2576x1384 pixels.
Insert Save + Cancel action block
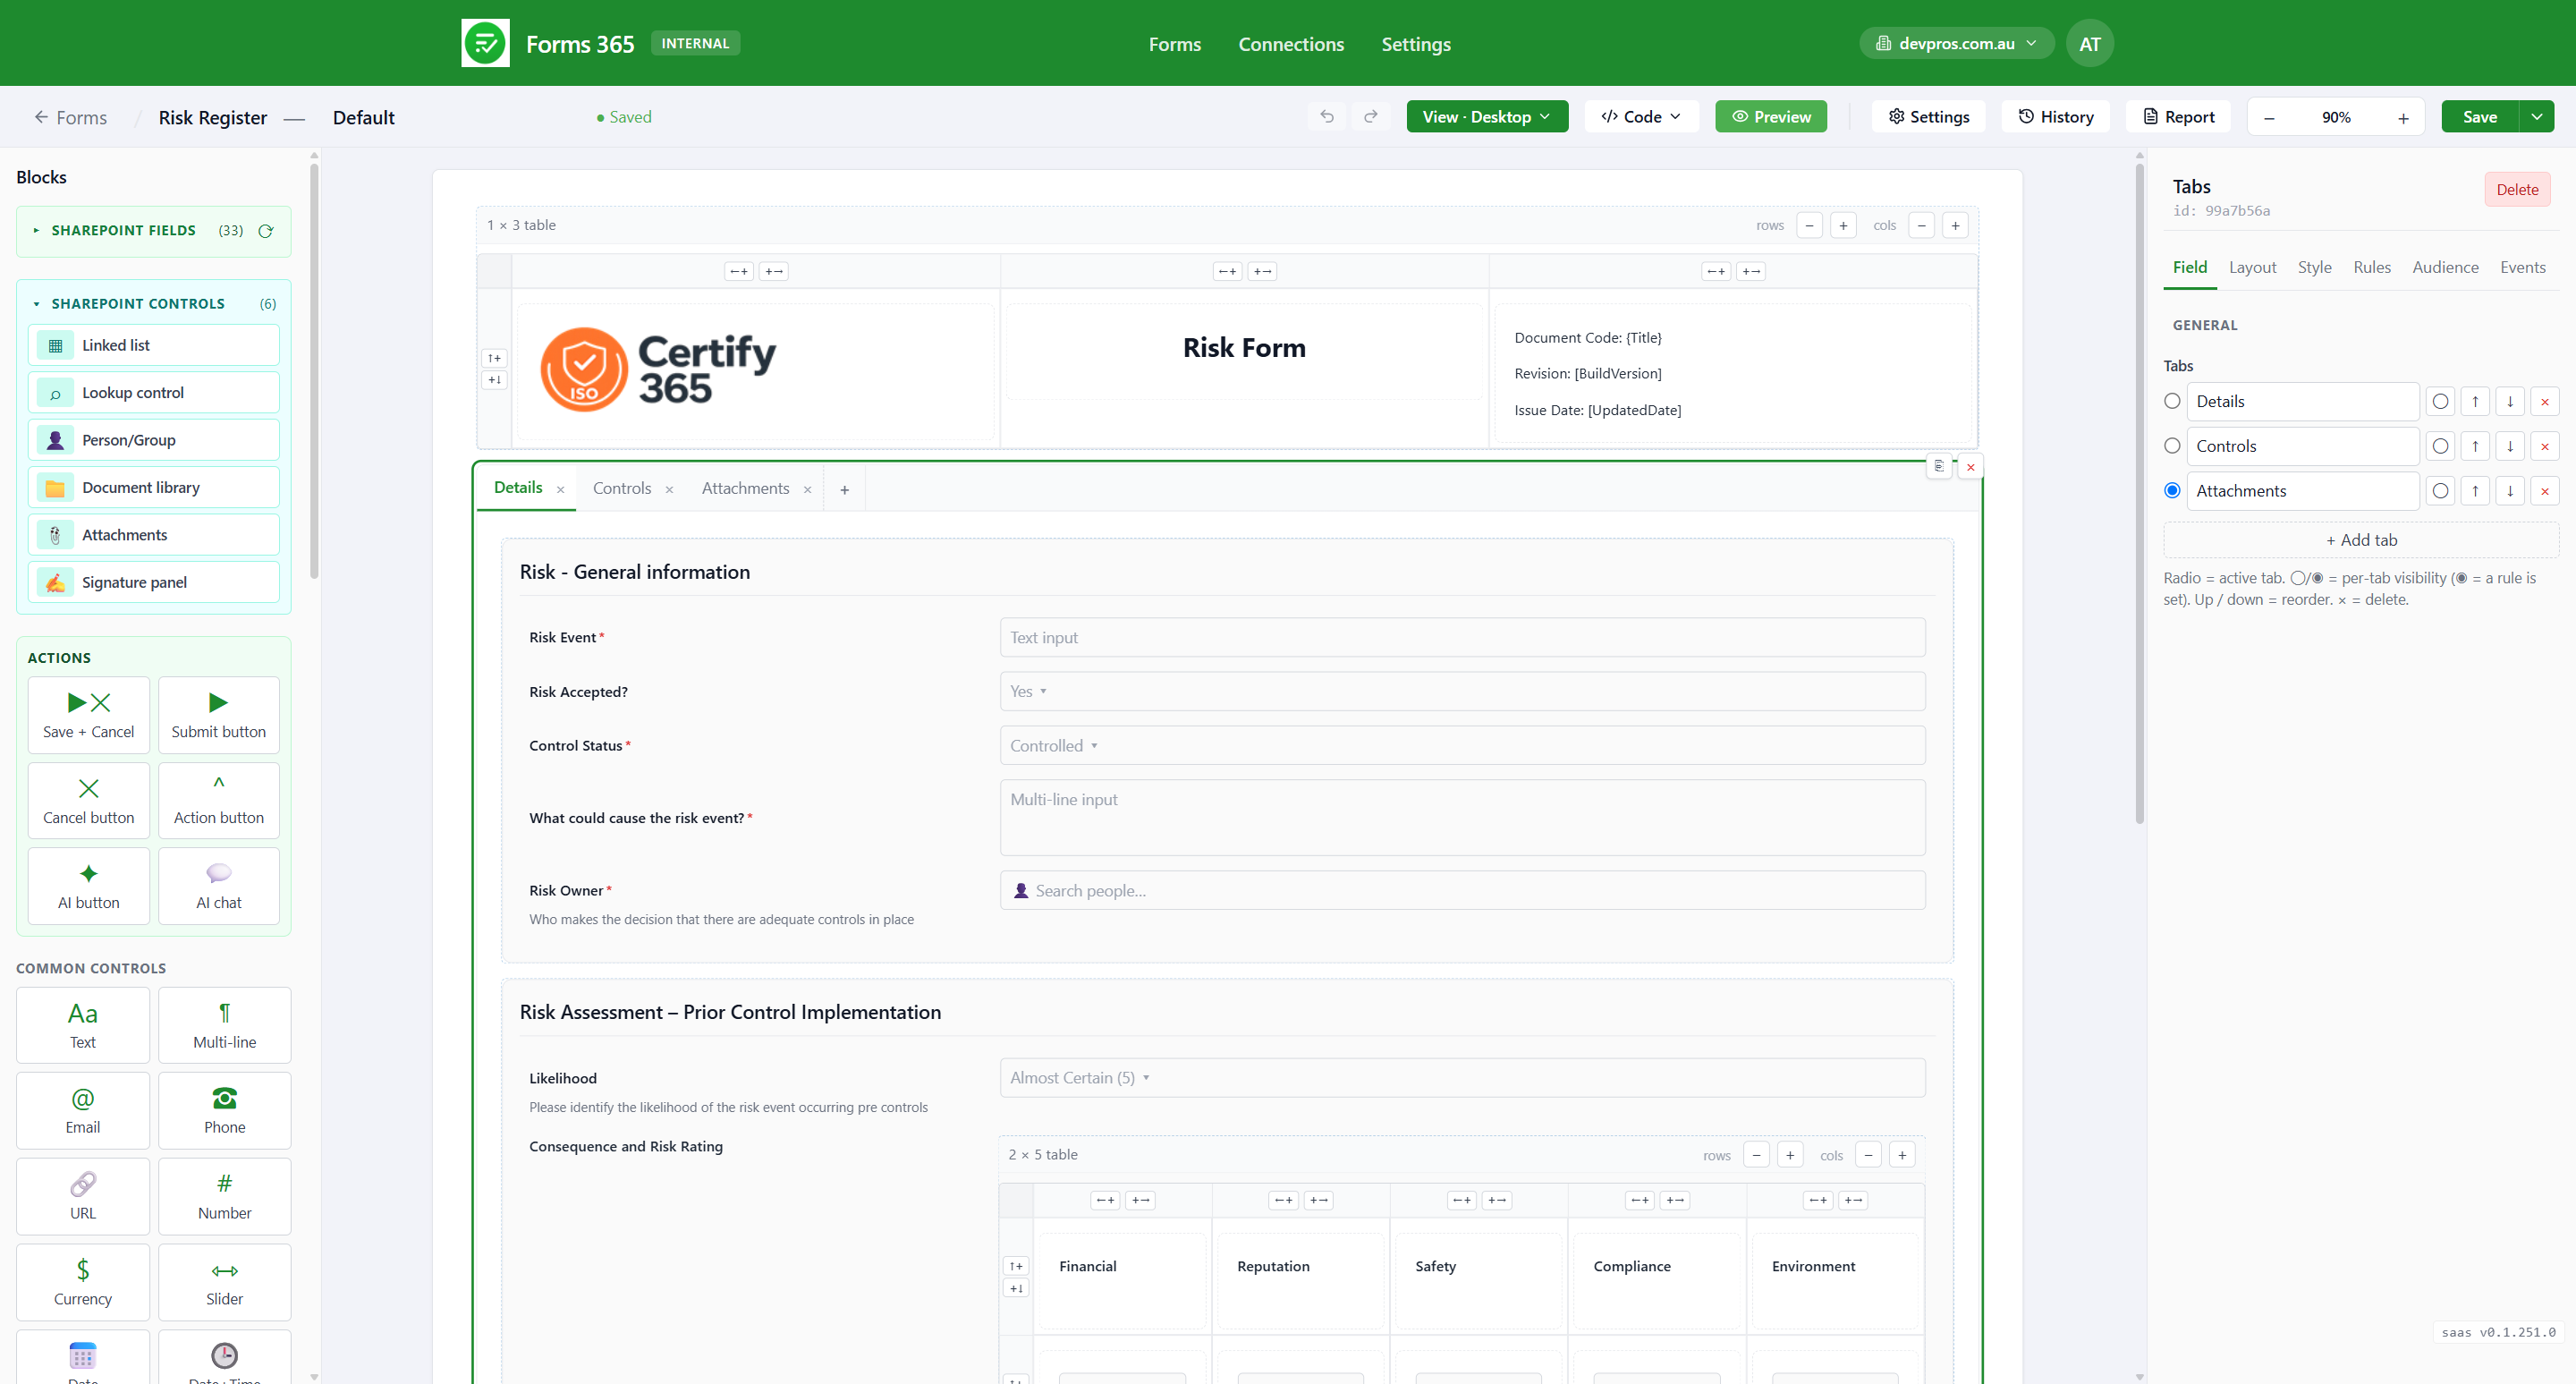pos(89,715)
